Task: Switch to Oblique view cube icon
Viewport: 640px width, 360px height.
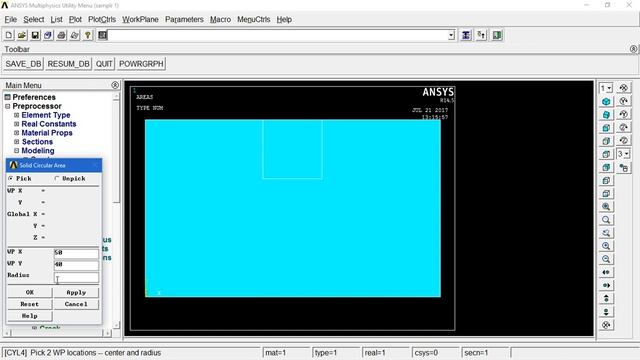Action: coord(606,115)
